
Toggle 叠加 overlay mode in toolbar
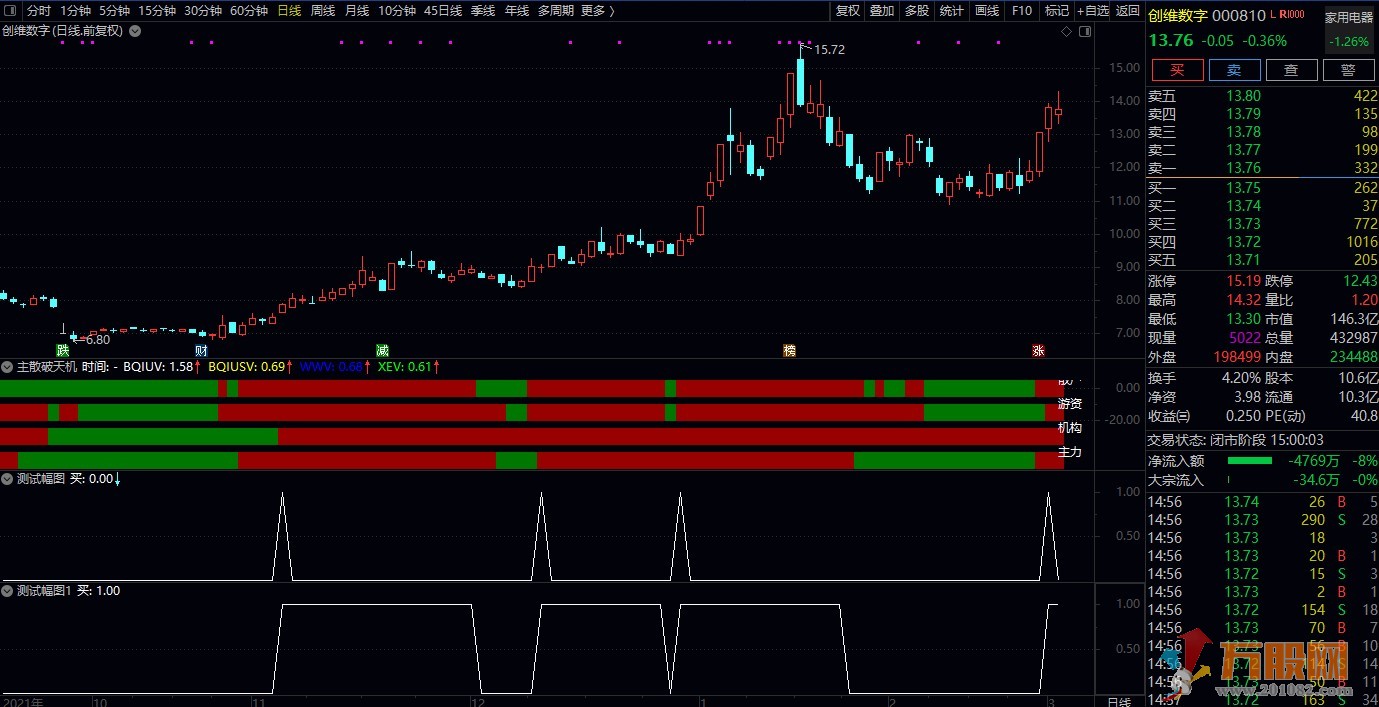click(882, 11)
